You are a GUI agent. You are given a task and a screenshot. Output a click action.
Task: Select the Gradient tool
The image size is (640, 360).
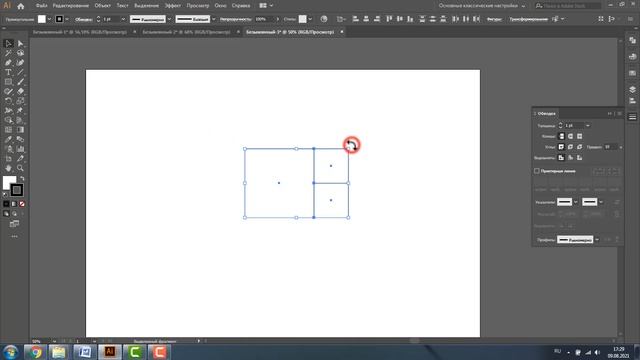20,130
